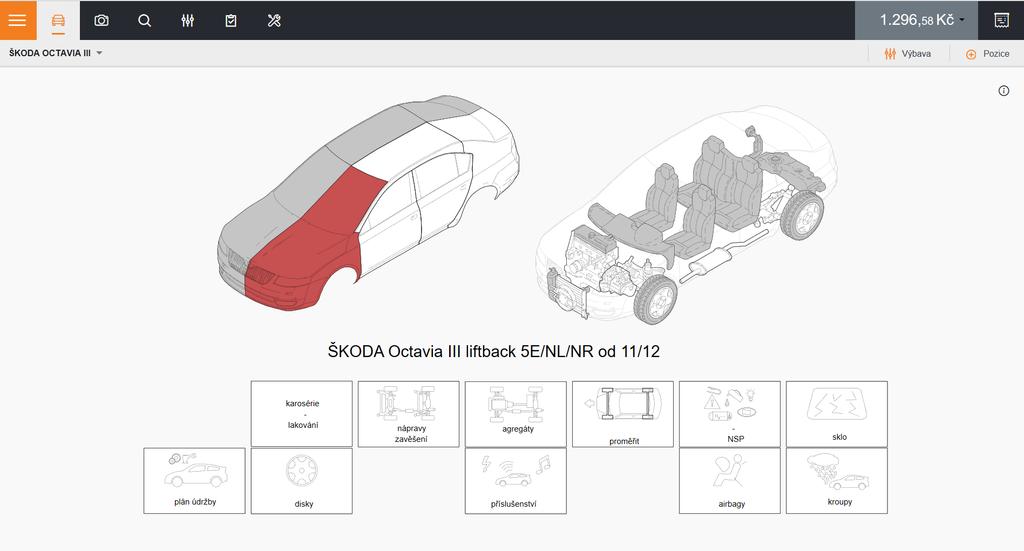This screenshot has height=551, width=1024.
Task: Select the rear wheel in the chassis diagram
Action: tap(802, 215)
